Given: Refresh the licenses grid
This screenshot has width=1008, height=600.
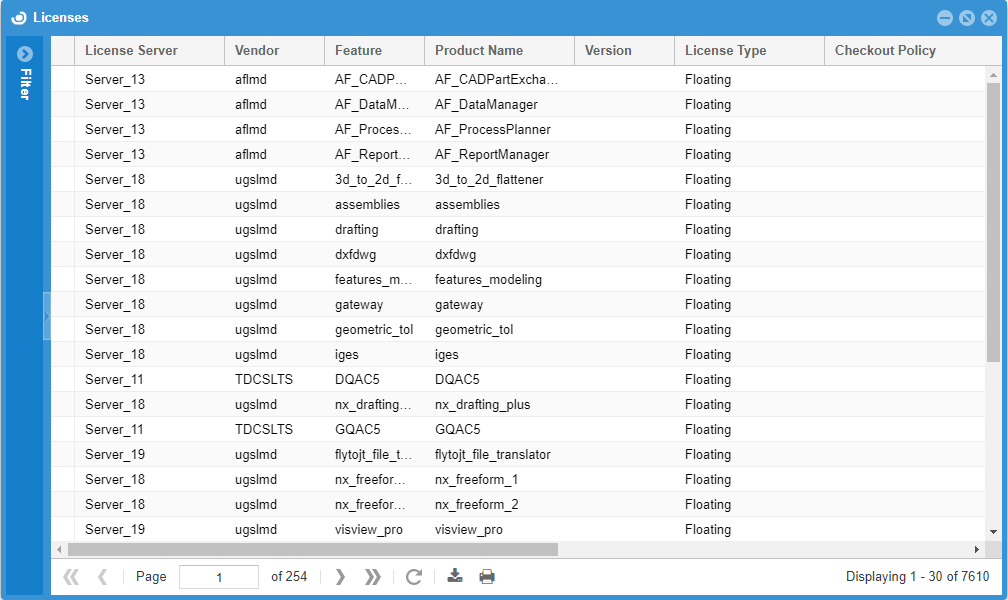Looking at the screenshot, I should pyautogui.click(x=414, y=577).
